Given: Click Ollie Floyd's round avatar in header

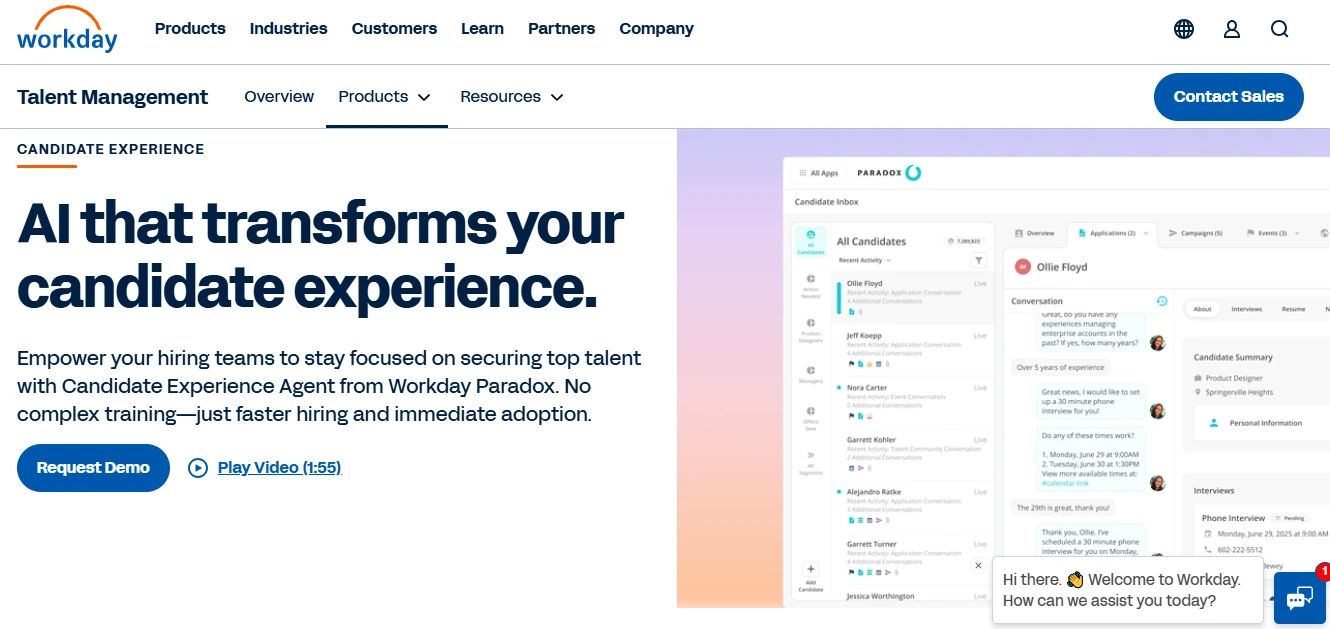Looking at the screenshot, I should pyautogui.click(x=1023, y=267).
